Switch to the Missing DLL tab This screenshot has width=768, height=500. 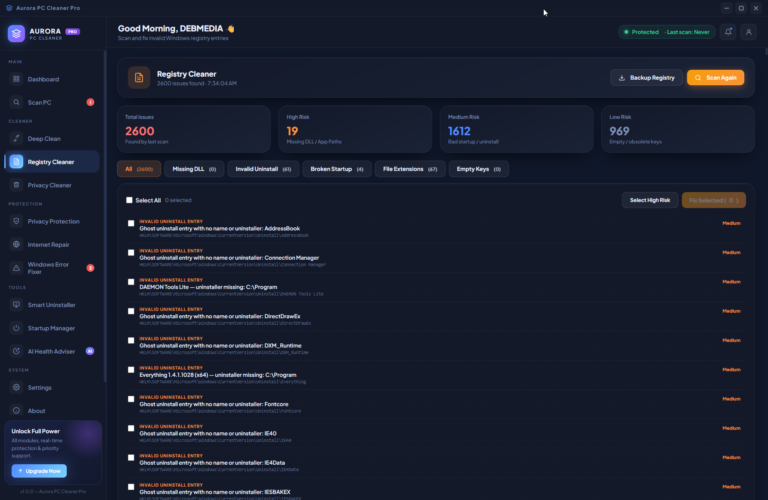tap(194, 169)
